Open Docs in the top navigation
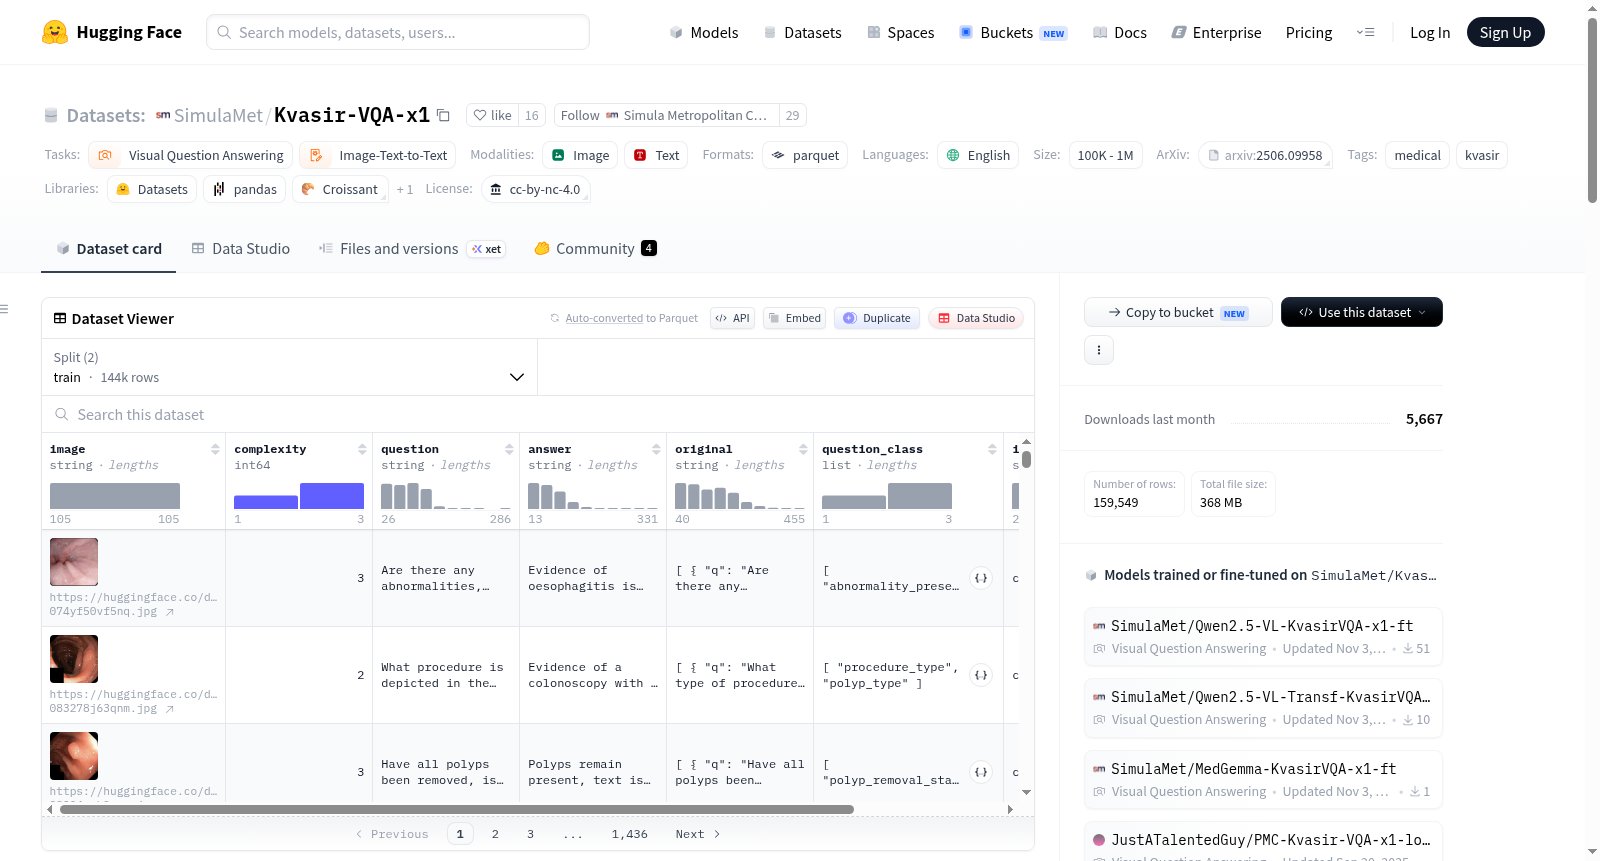Viewport: 1600px width, 861px height. tap(1119, 32)
